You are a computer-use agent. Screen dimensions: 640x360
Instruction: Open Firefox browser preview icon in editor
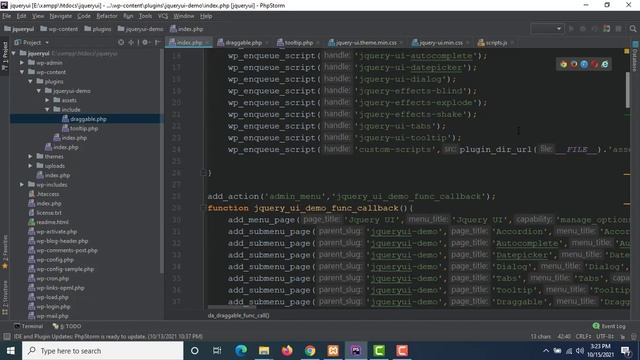click(574, 64)
